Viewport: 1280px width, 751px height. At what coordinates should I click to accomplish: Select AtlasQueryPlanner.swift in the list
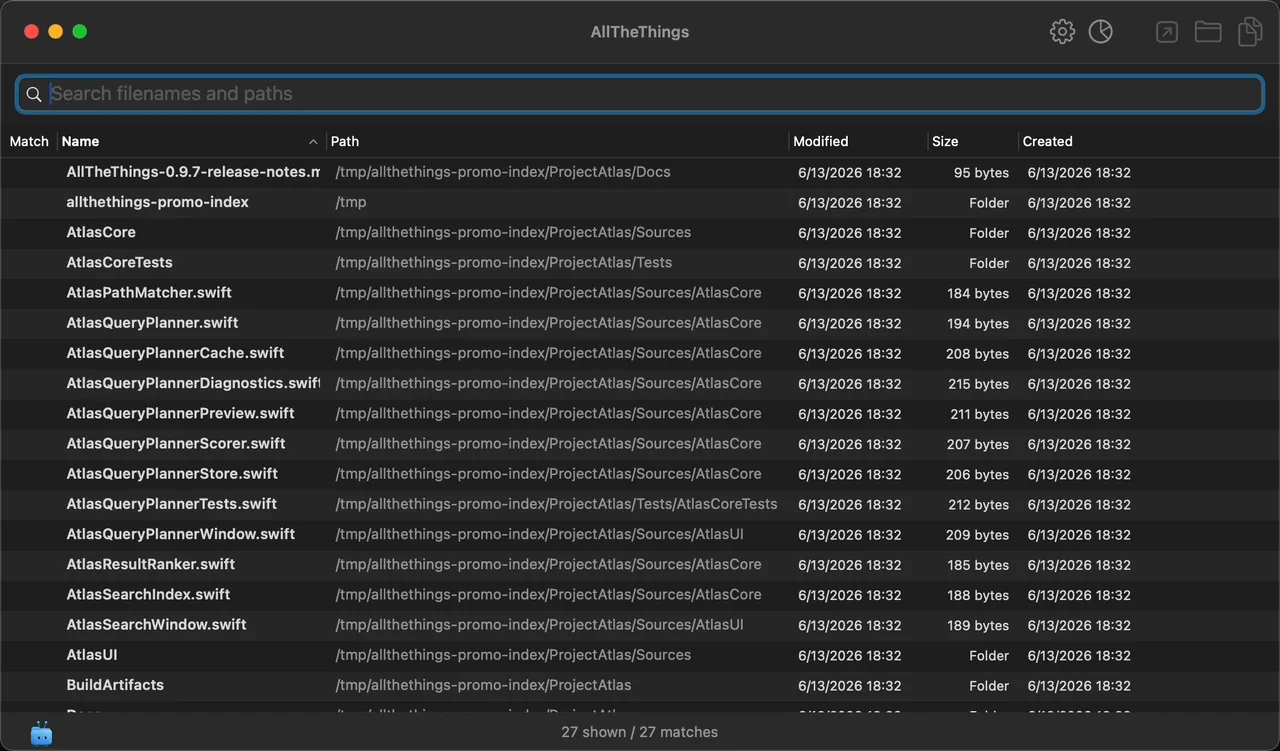640,323
